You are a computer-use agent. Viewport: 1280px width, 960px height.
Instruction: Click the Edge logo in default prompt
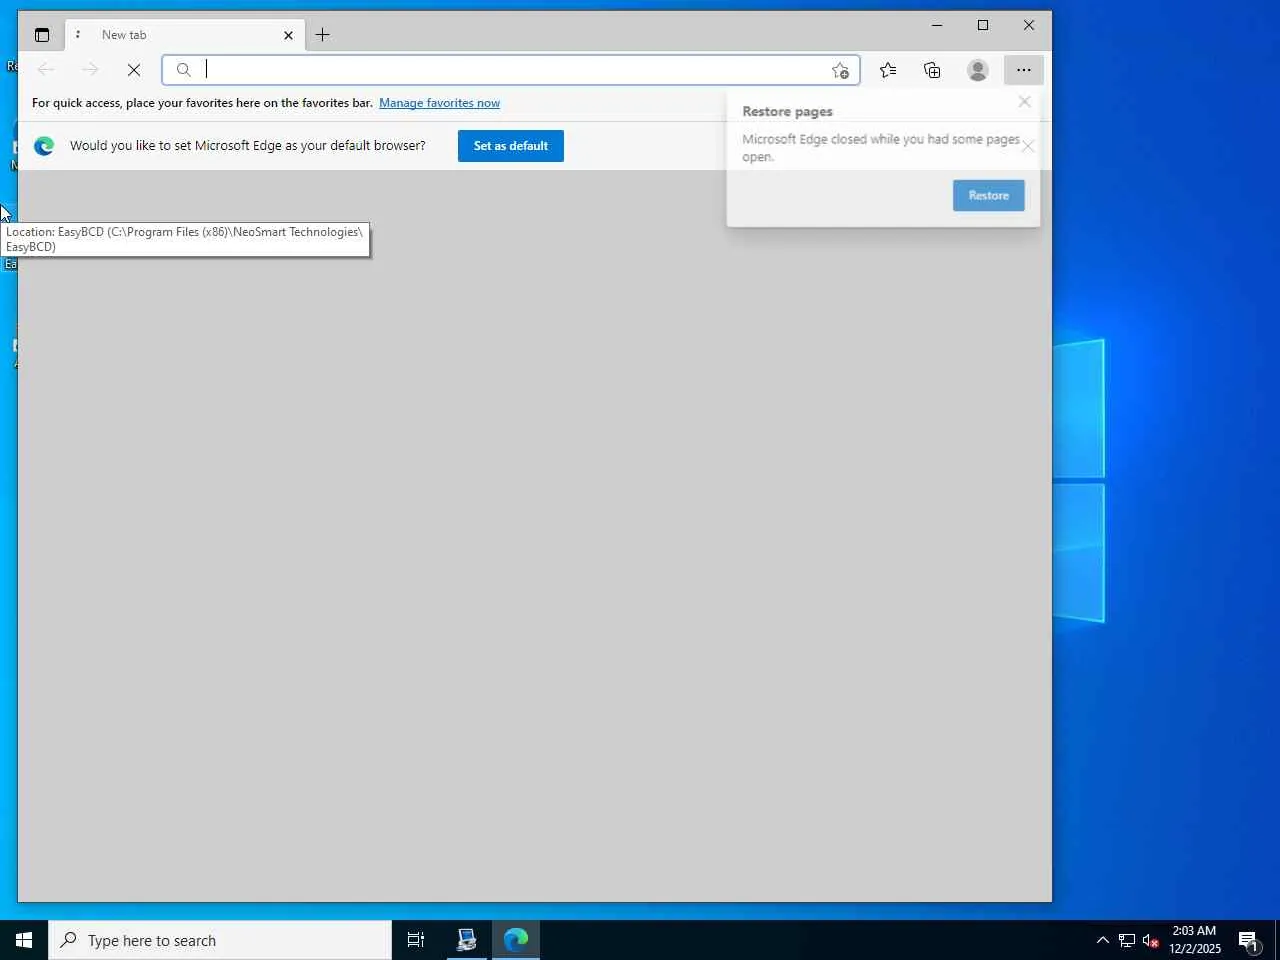click(x=44, y=146)
